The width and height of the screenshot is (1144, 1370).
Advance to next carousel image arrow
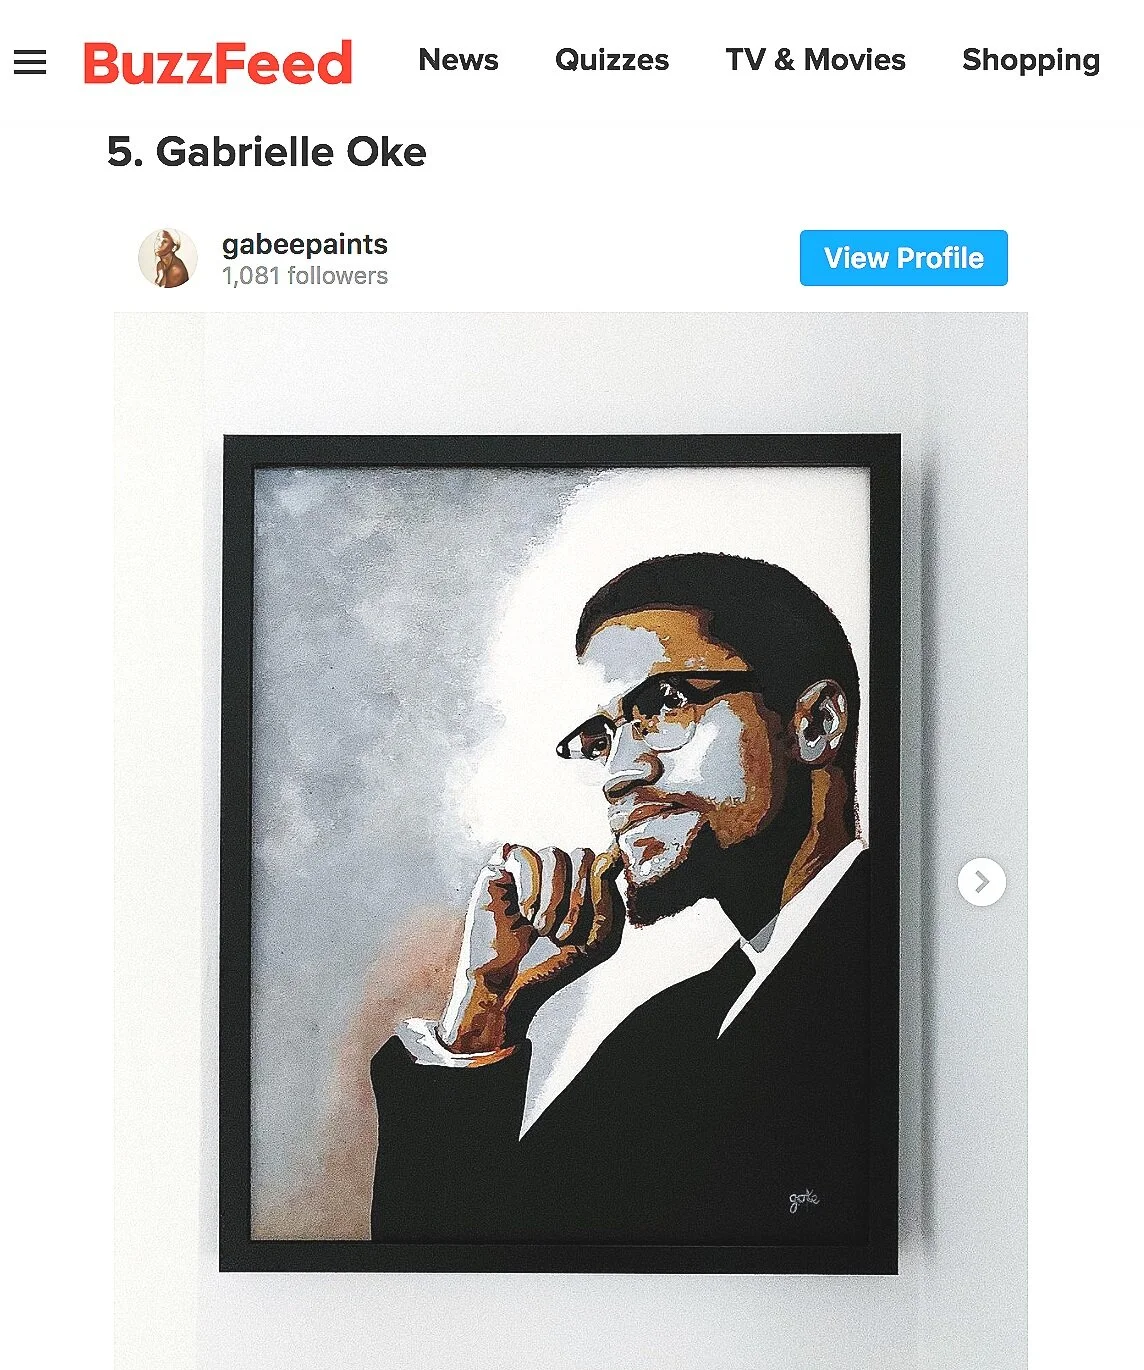[982, 882]
